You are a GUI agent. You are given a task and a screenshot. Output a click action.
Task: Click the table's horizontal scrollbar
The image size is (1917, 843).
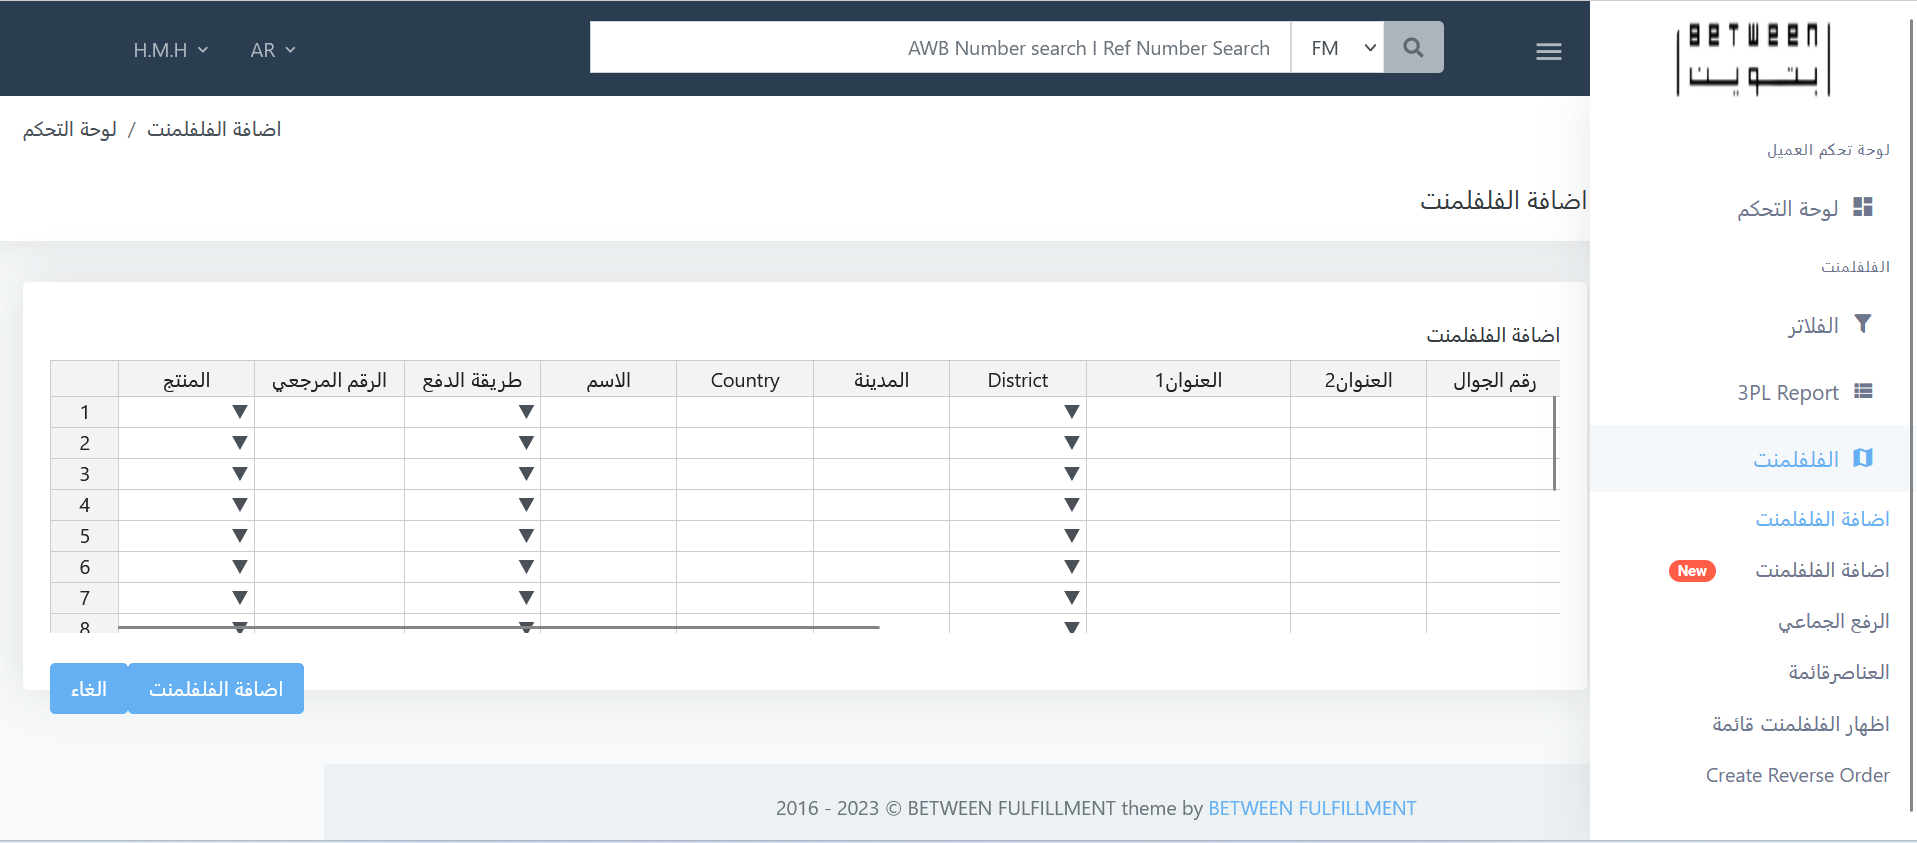[x=498, y=627]
